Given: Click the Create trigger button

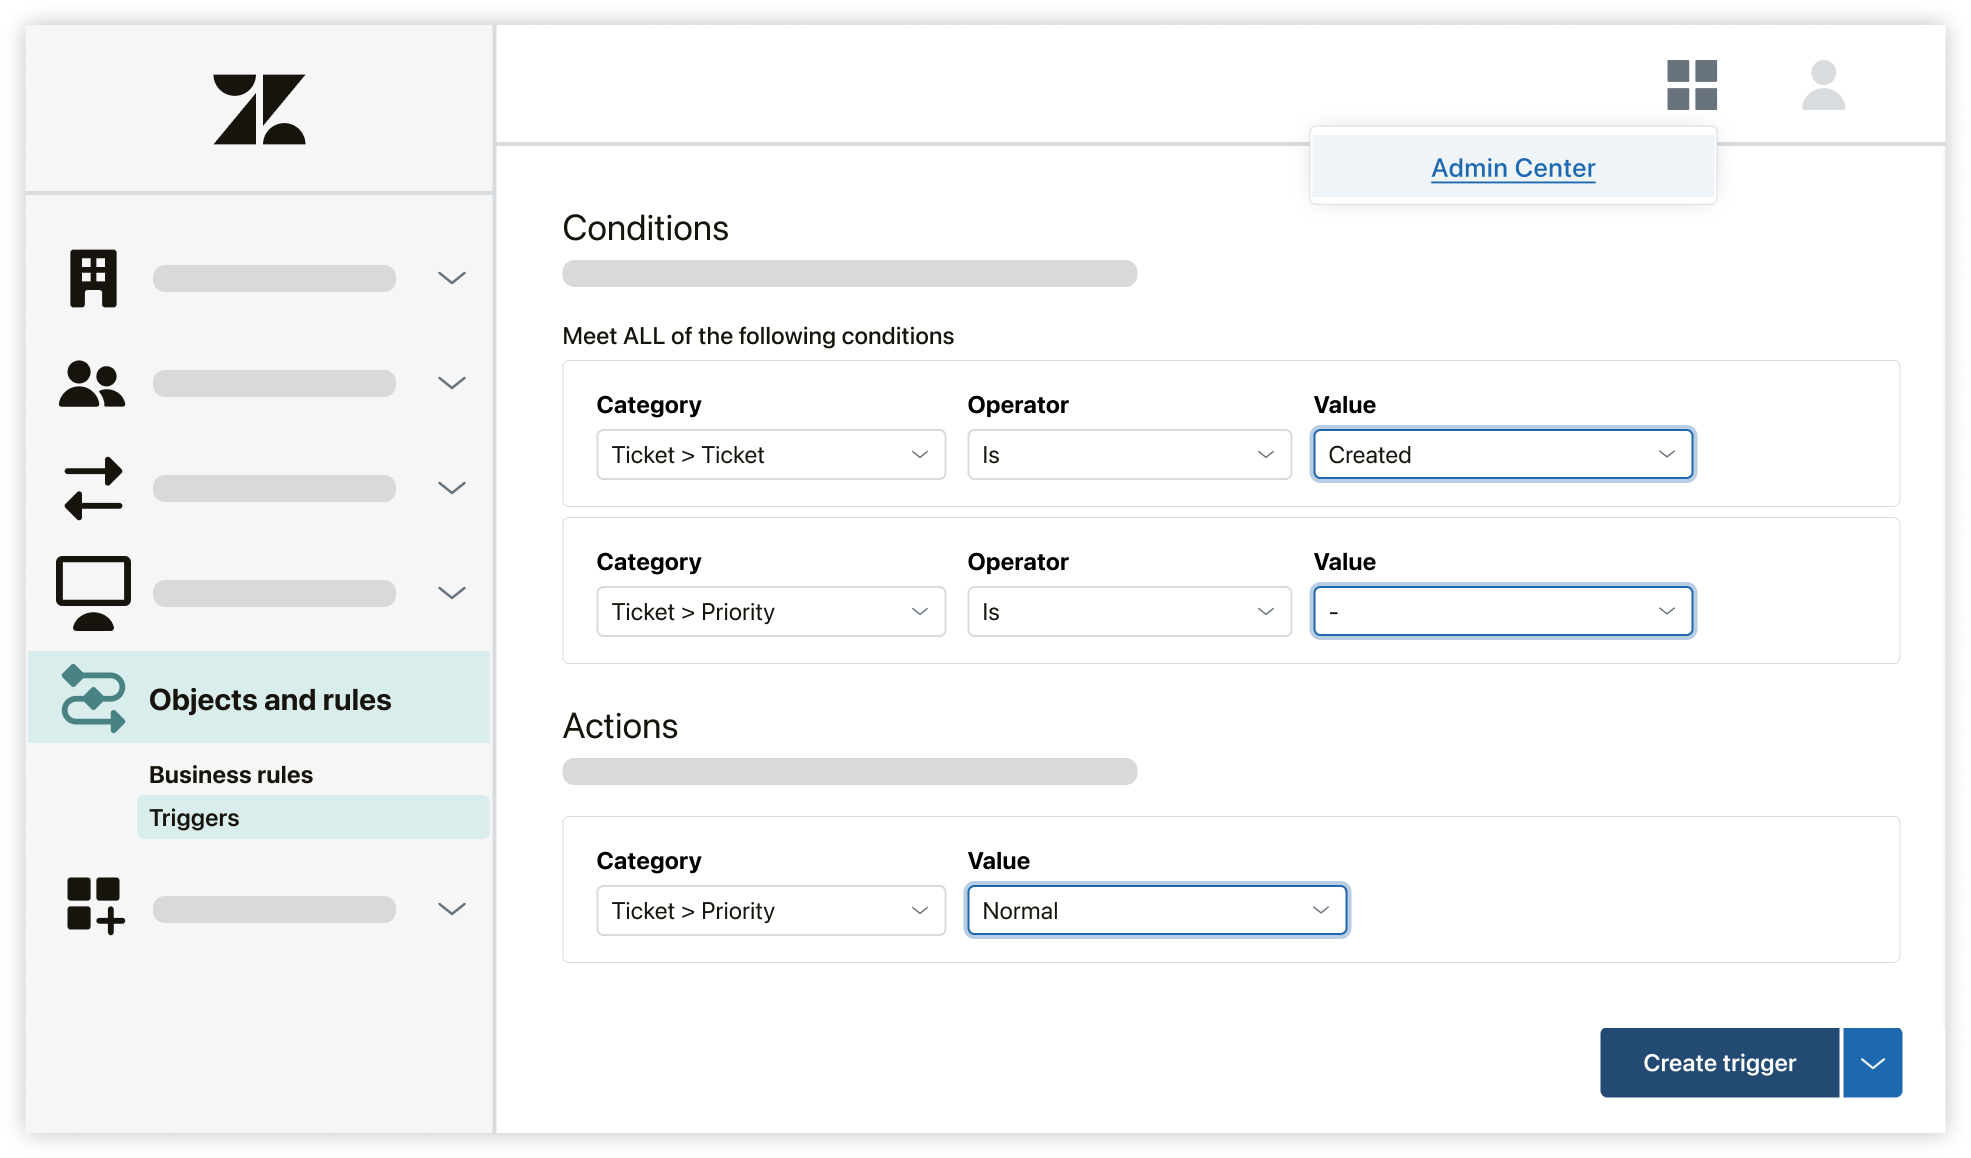Looking at the screenshot, I should click(1720, 1062).
